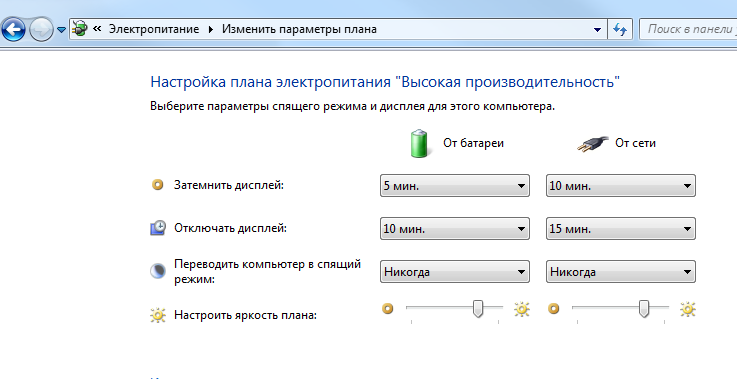Open Отключать дисплей battery dropdown showing 10 мин.
Viewport: 737px width, 379px height.
tap(455, 229)
